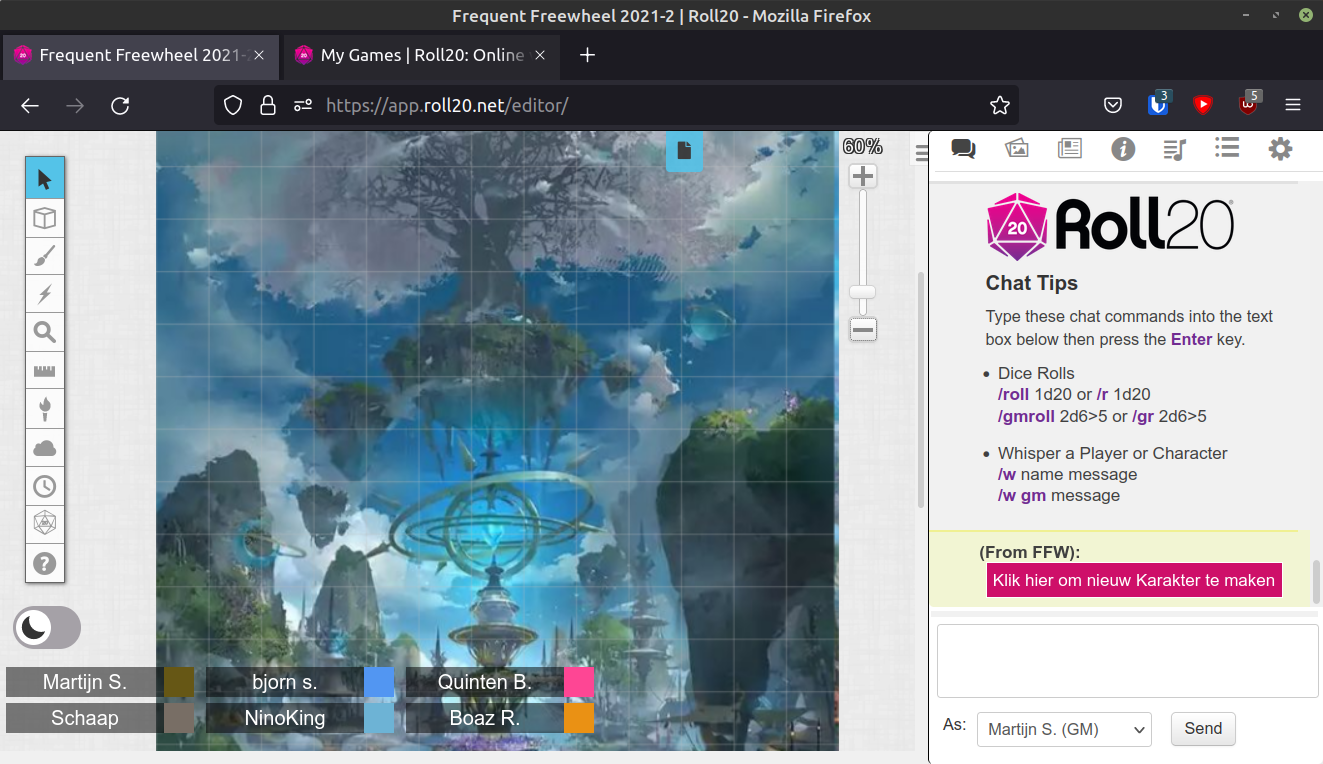Open the Fog of War cloud tool
The width and height of the screenshot is (1323, 764).
pos(45,447)
